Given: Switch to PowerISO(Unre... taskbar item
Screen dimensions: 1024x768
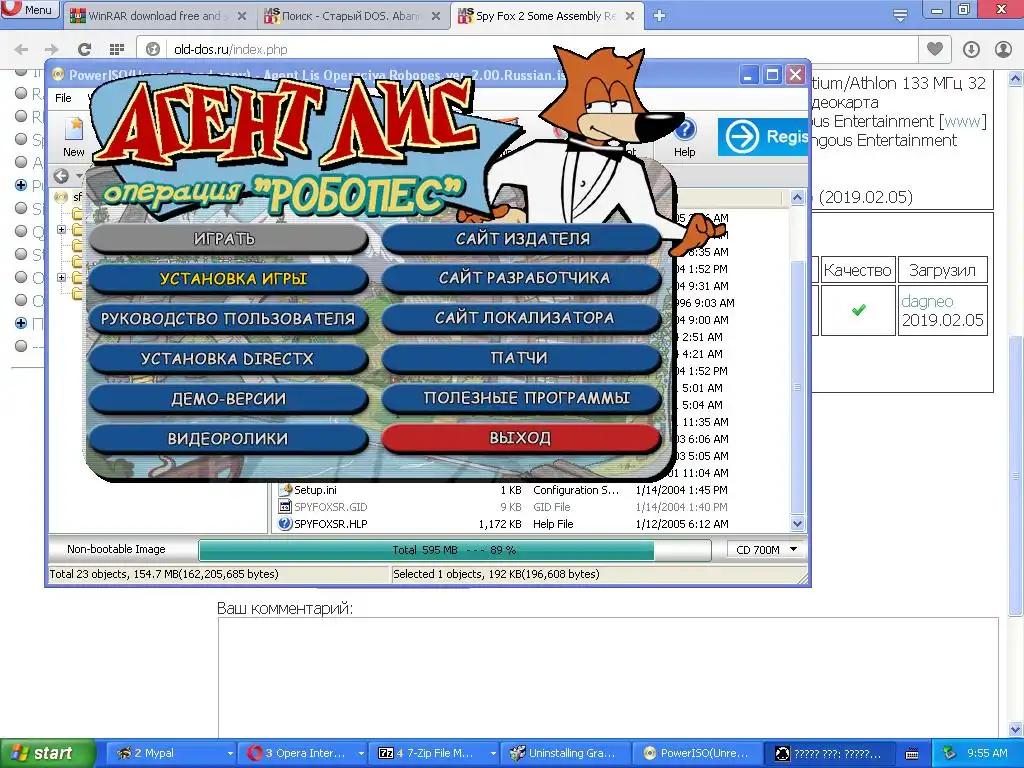Looking at the screenshot, I should [x=699, y=753].
